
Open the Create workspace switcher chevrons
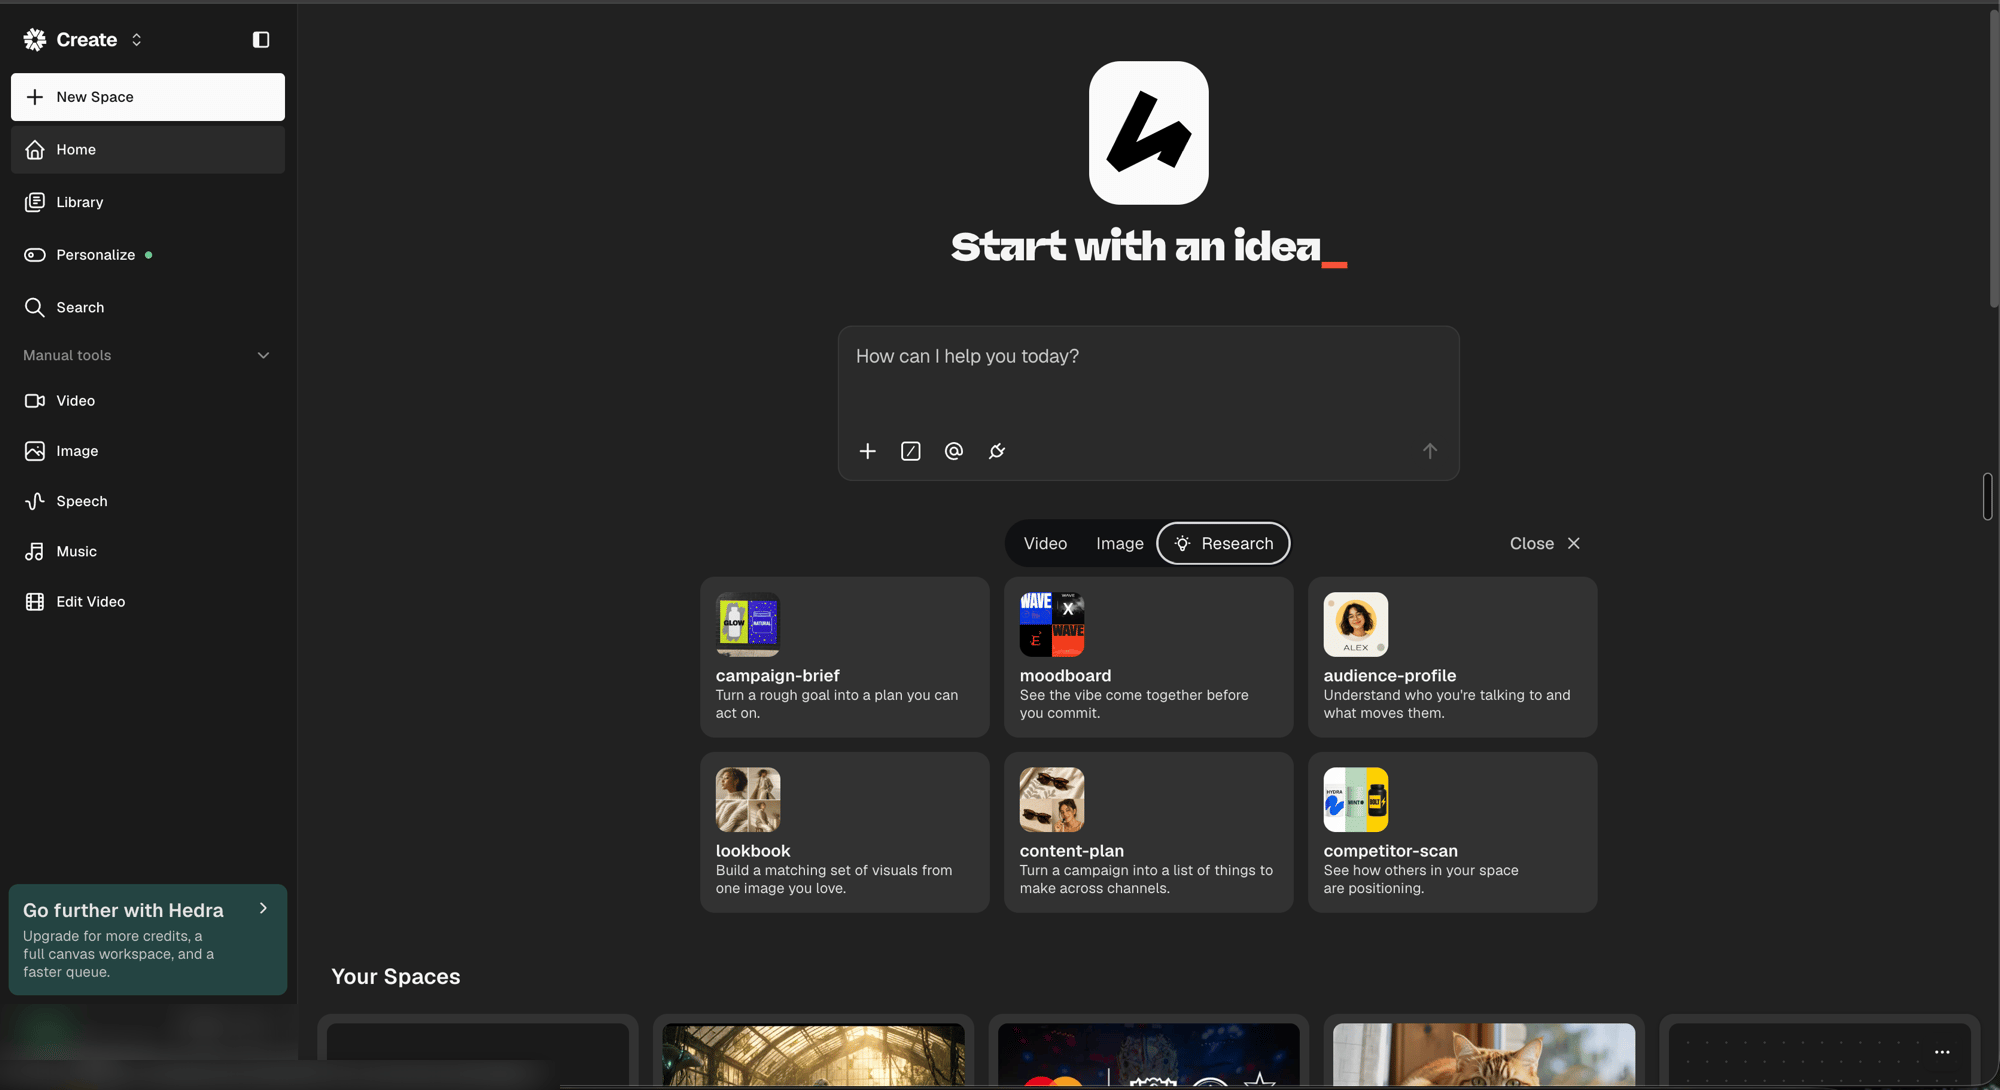pyautogui.click(x=137, y=40)
